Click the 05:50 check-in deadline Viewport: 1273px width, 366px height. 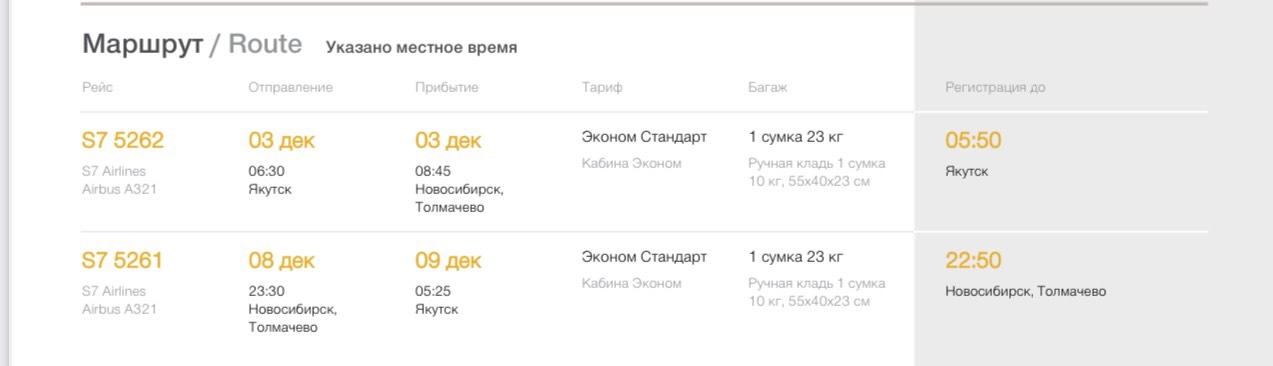point(973,141)
